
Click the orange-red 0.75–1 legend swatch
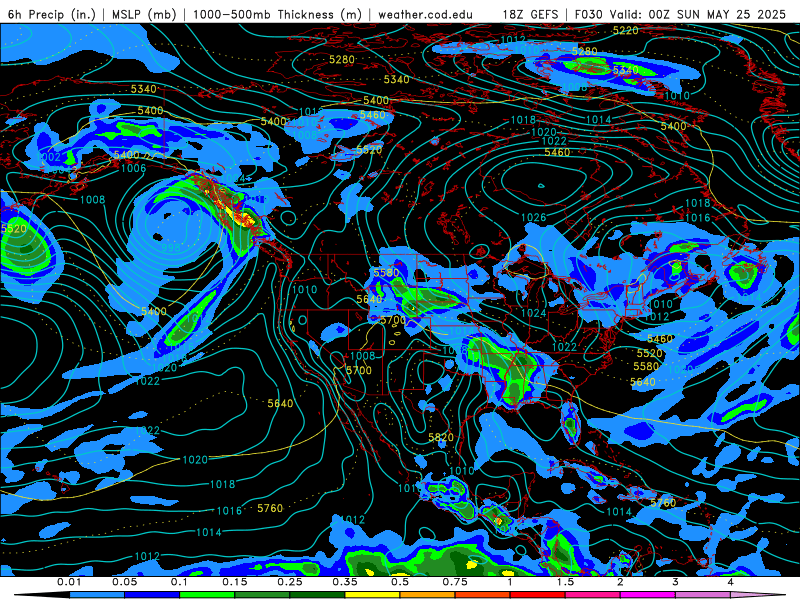(x=483, y=595)
